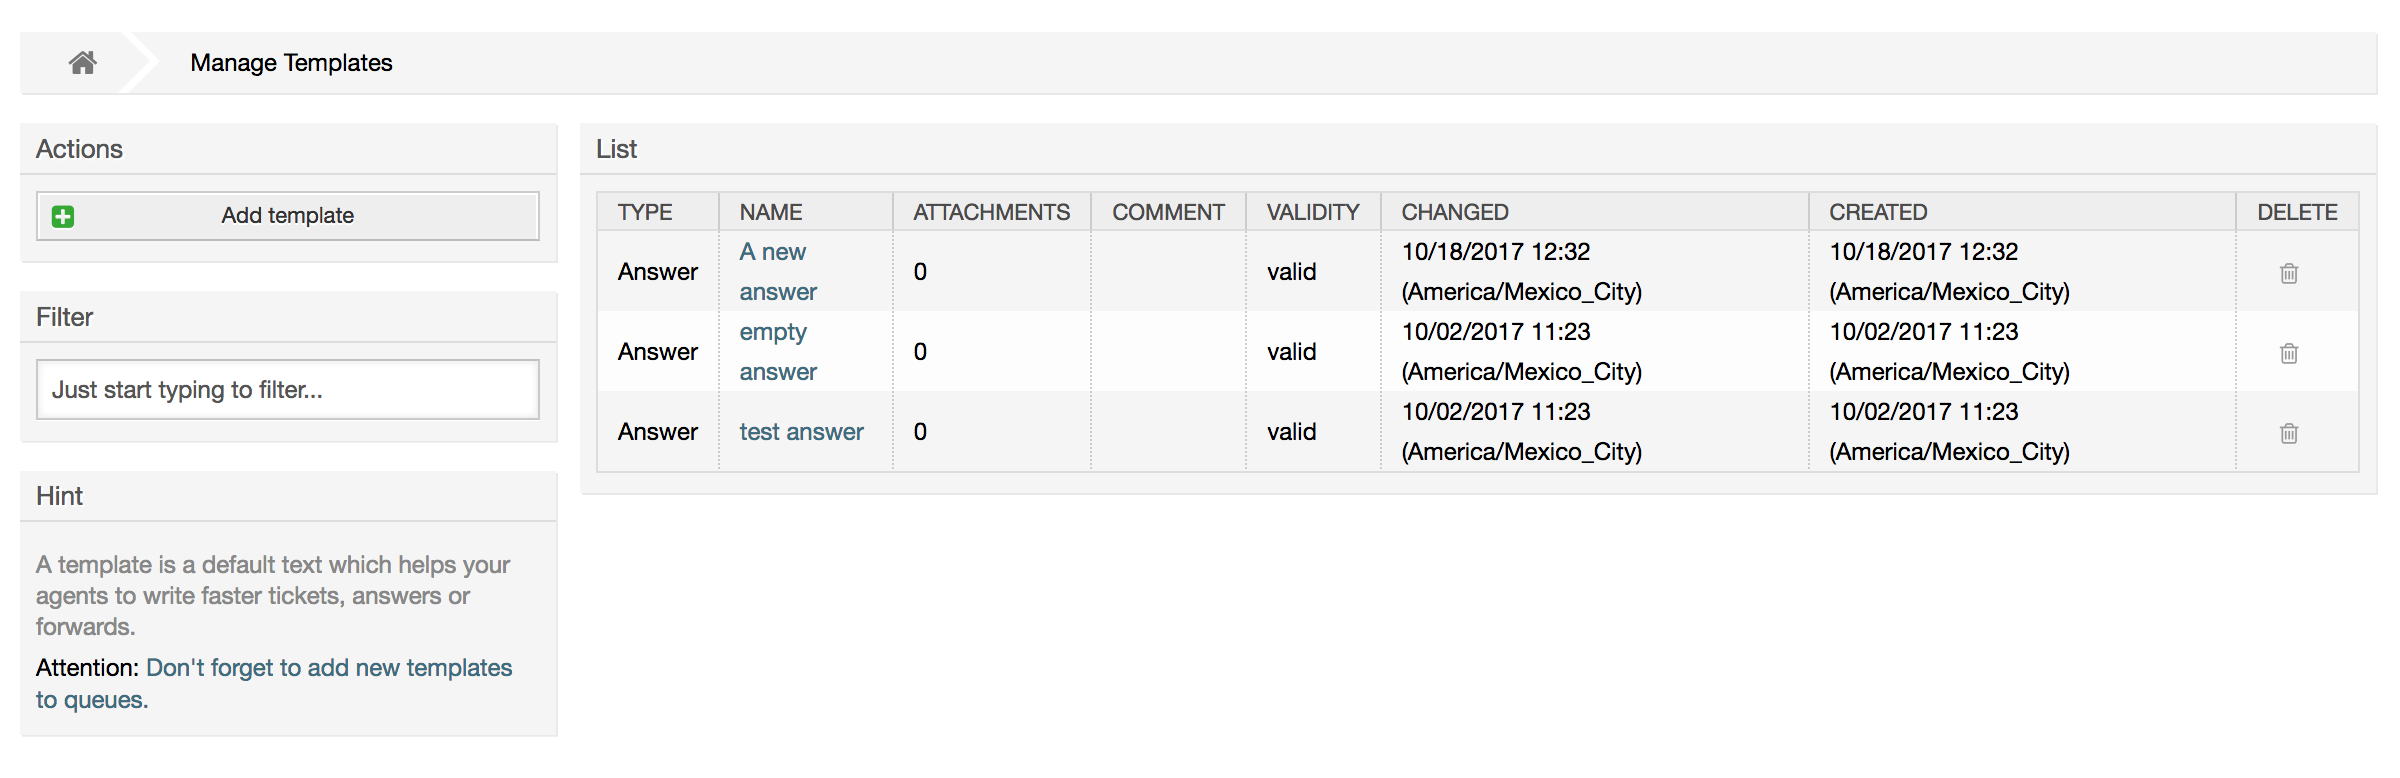Delete the "empty answer" template

(x=2288, y=353)
